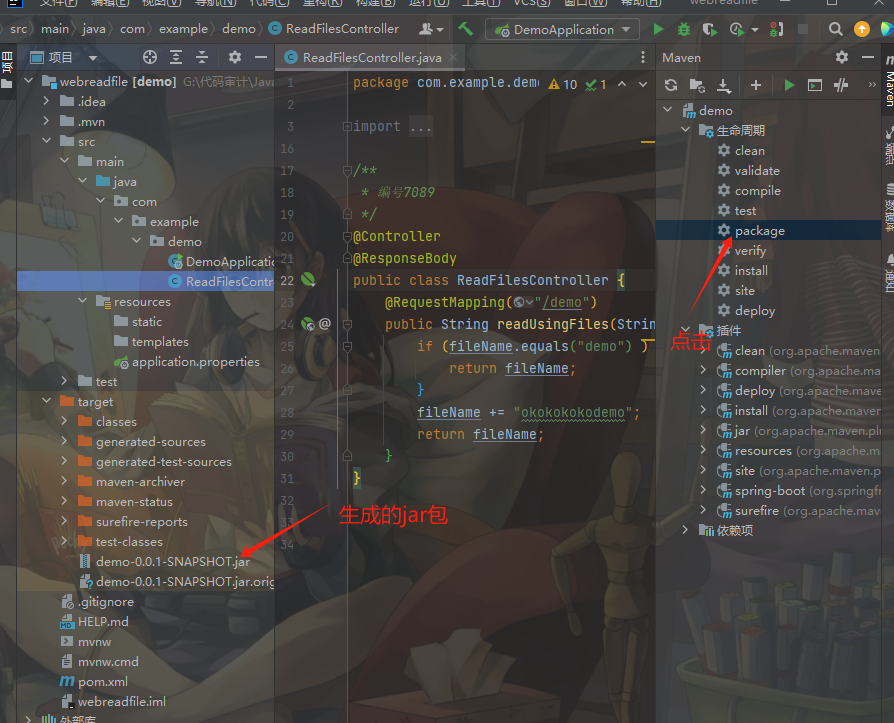Toggle the folded import block marker
Image resolution: width=894 pixels, height=723 pixels.
[347, 126]
